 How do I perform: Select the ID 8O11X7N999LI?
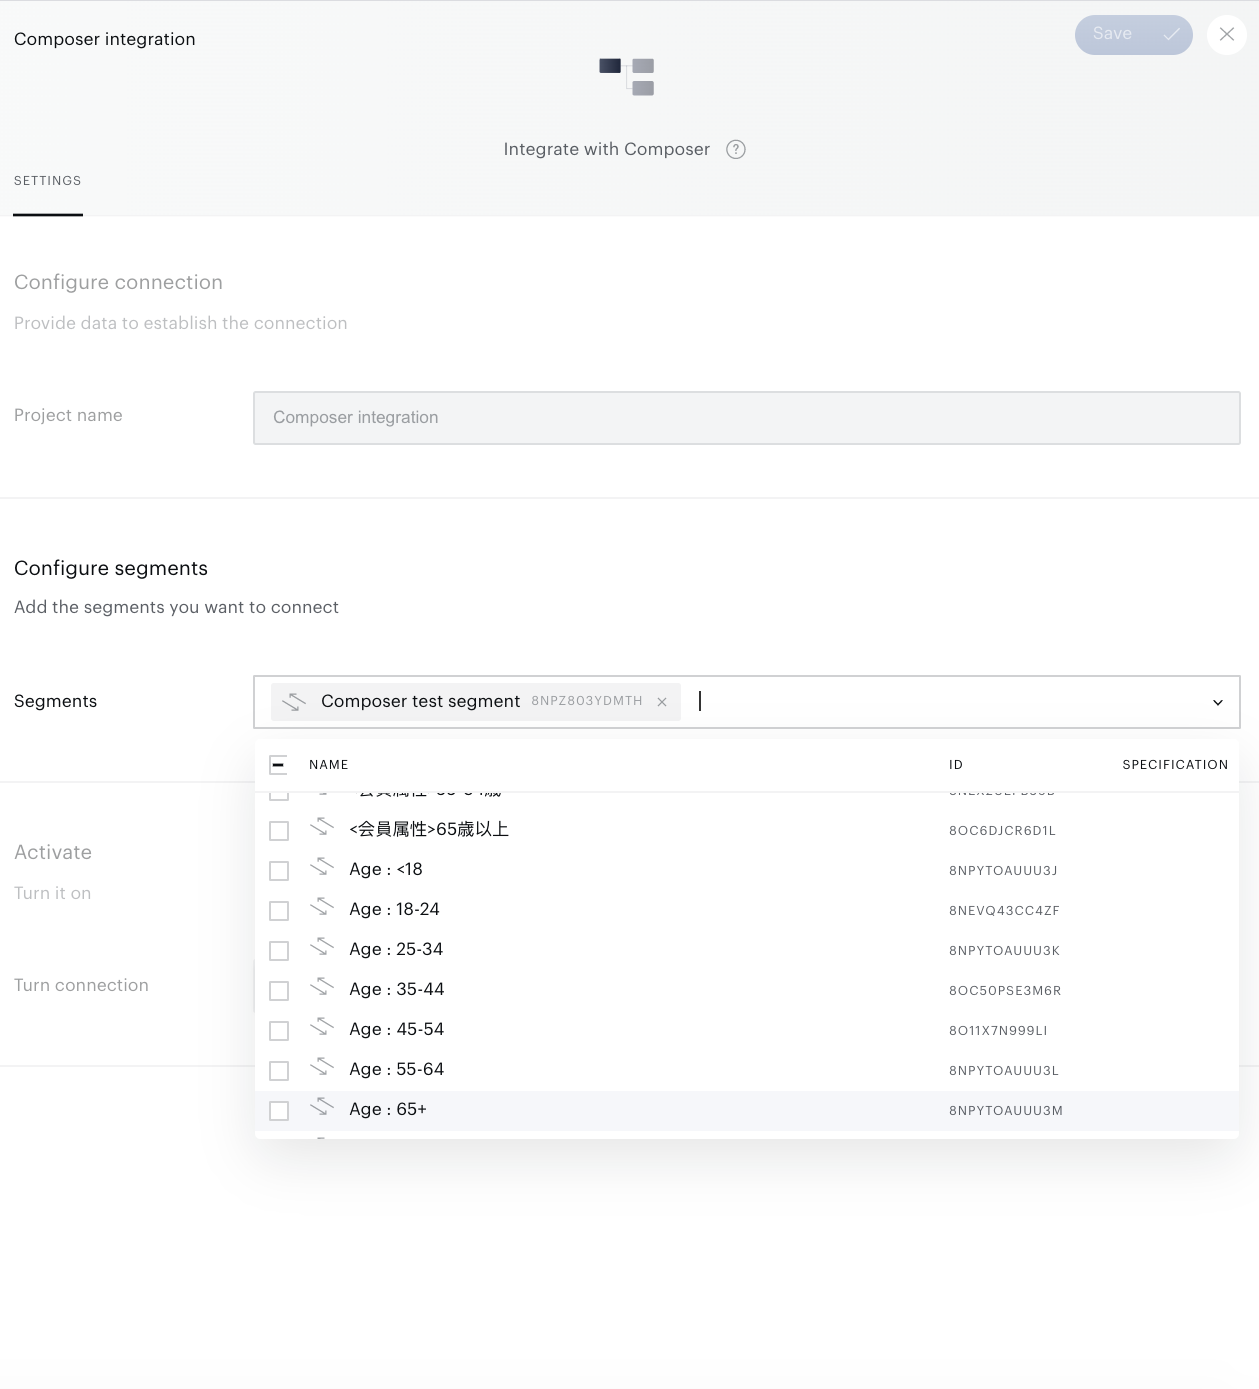point(998,1031)
